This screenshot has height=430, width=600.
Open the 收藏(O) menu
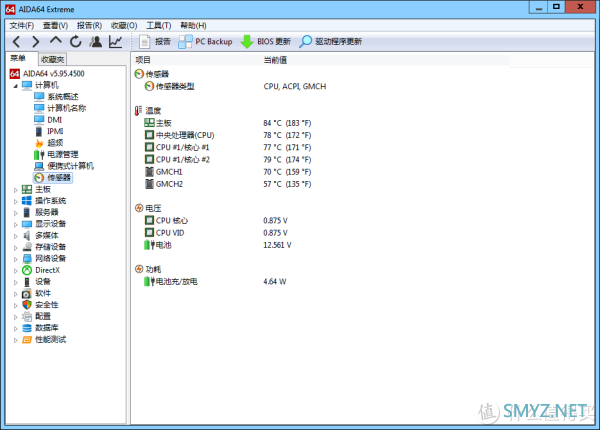124,25
